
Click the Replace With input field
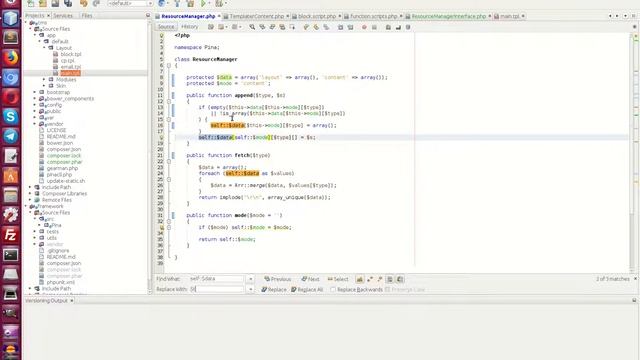(217, 289)
